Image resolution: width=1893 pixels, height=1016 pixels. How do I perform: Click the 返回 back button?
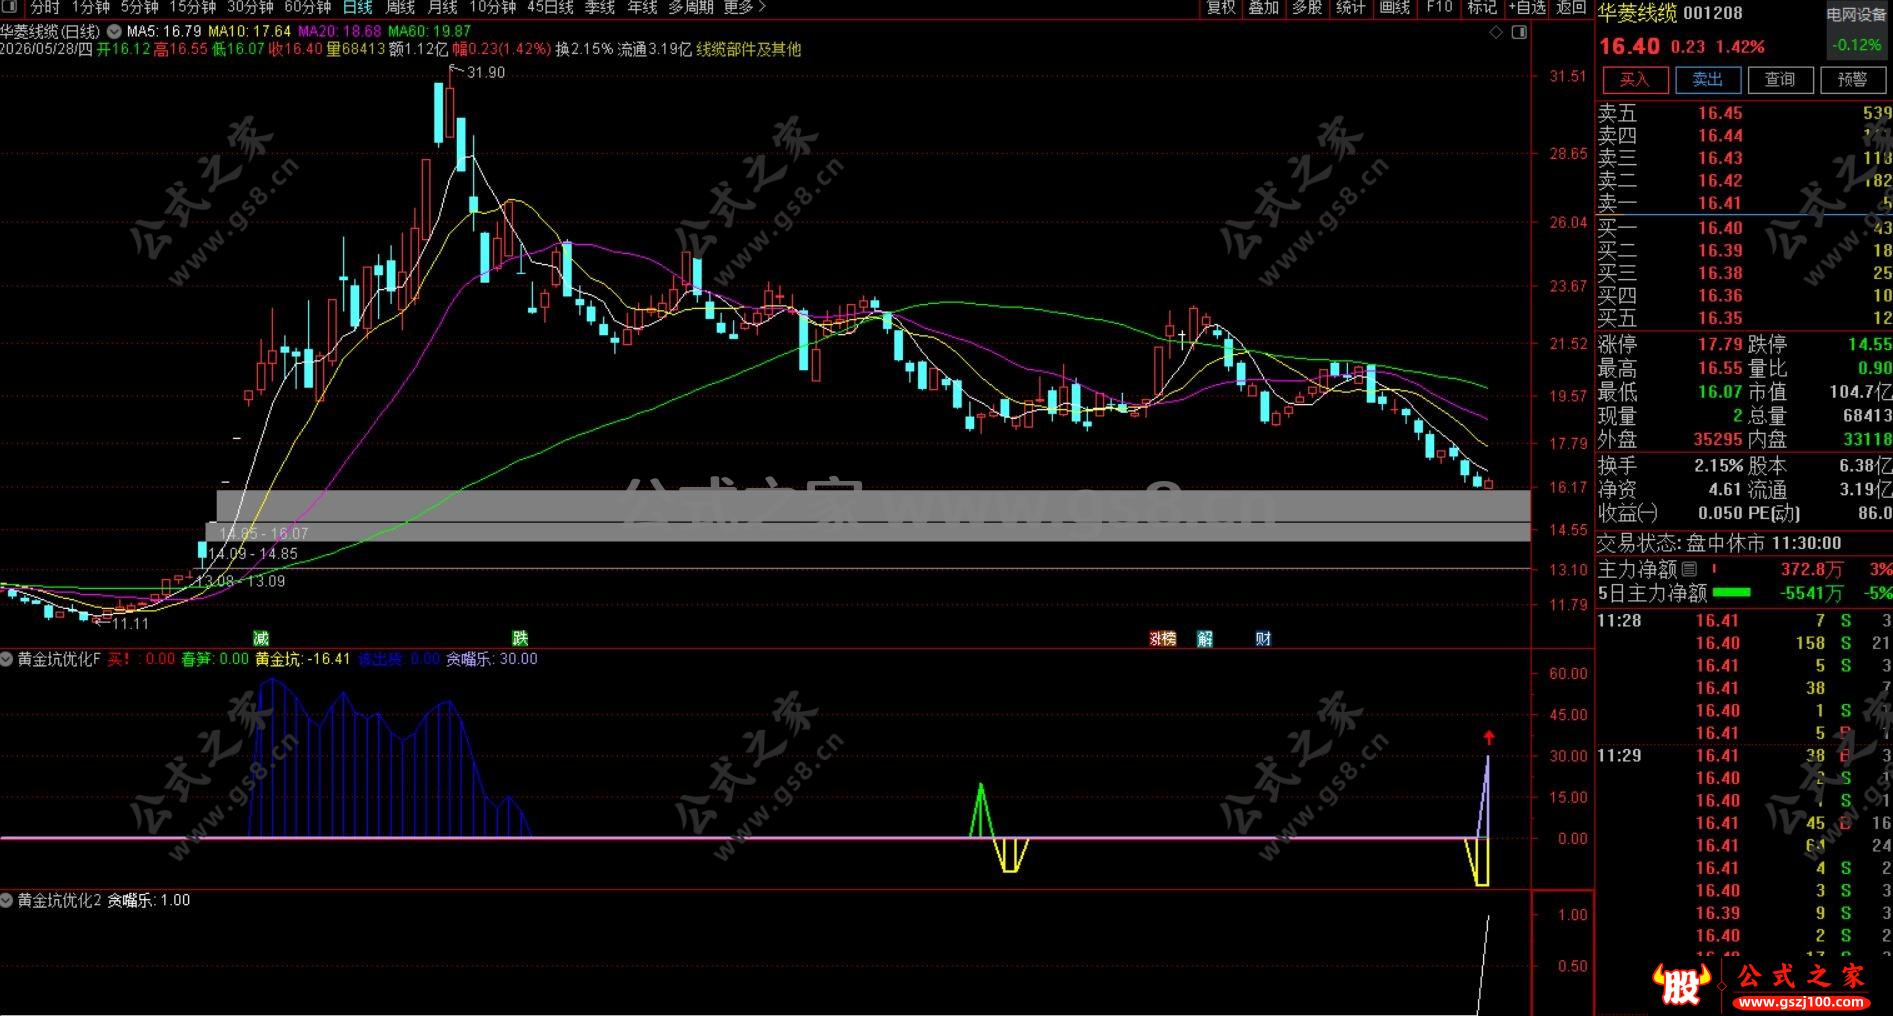1571,8
